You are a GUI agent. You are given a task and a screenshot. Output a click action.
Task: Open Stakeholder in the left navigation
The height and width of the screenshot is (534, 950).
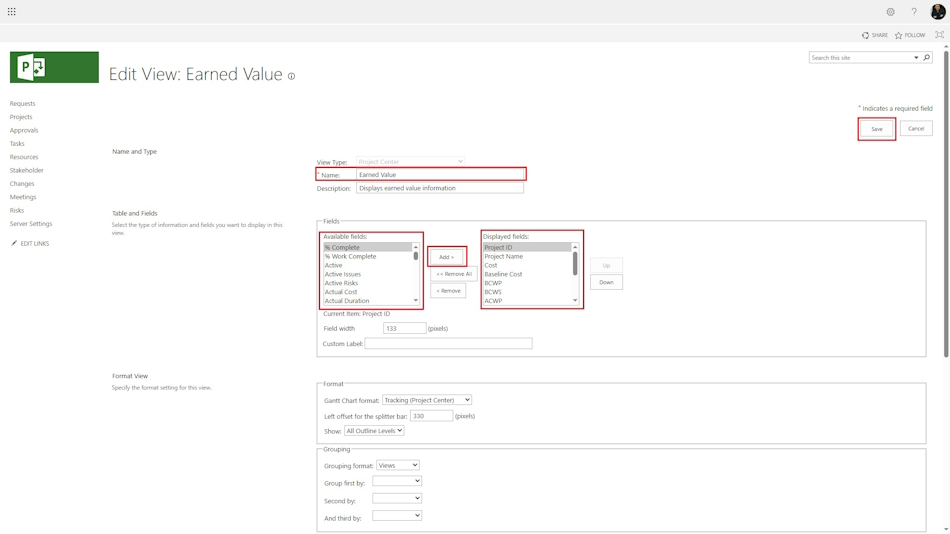[x=27, y=170]
